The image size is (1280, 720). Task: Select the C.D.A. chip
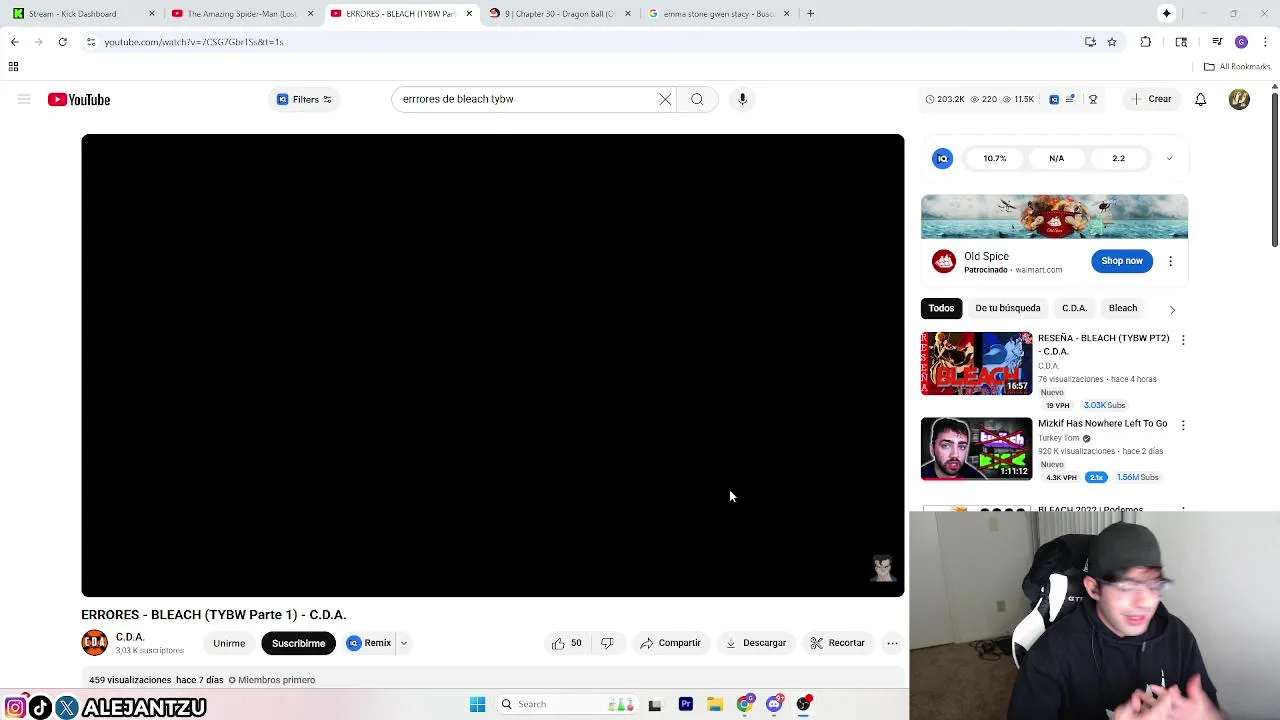(1074, 308)
